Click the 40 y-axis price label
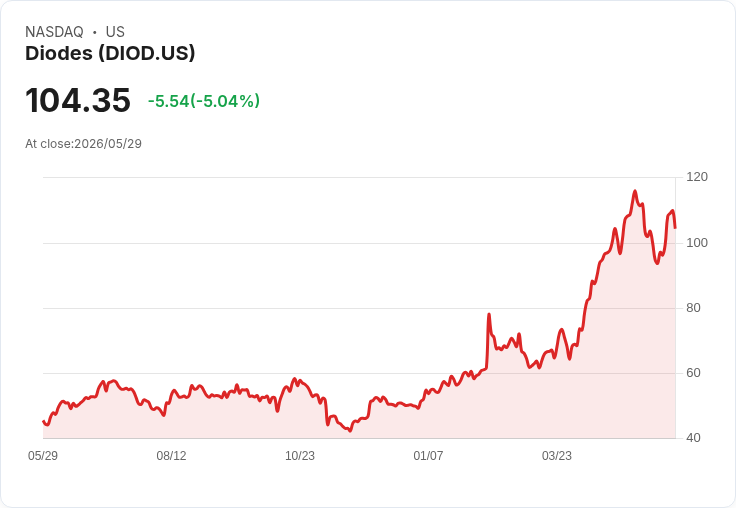The height and width of the screenshot is (508, 736). click(x=693, y=438)
